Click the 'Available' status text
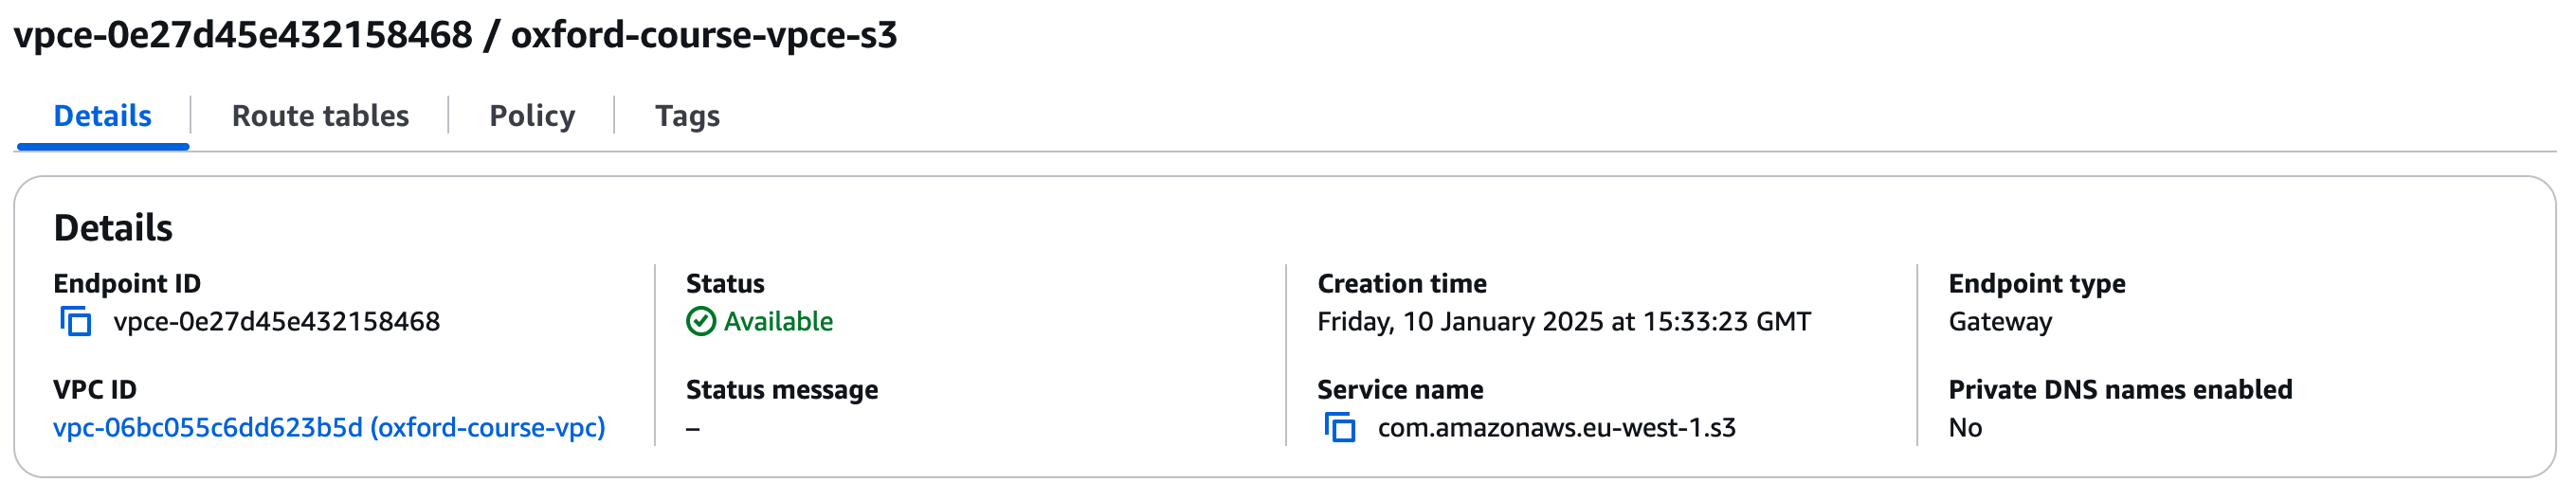 [778, 322]
